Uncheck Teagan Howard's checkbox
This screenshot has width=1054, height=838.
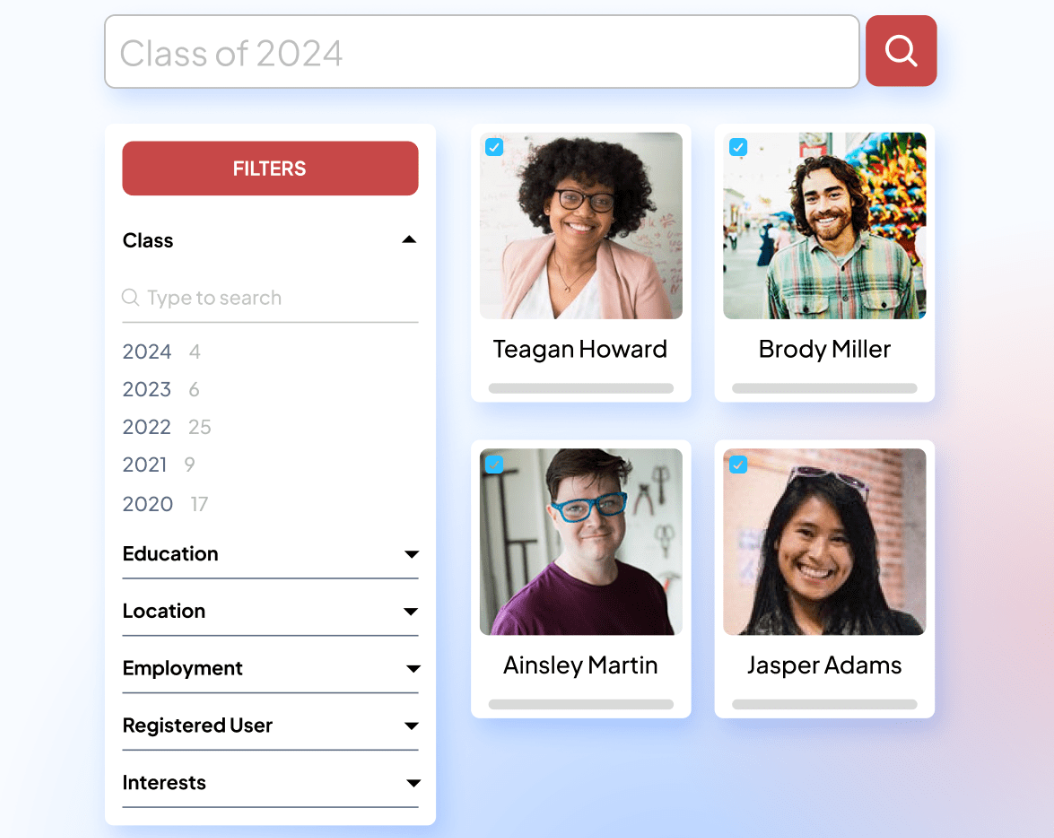[494, 146]
